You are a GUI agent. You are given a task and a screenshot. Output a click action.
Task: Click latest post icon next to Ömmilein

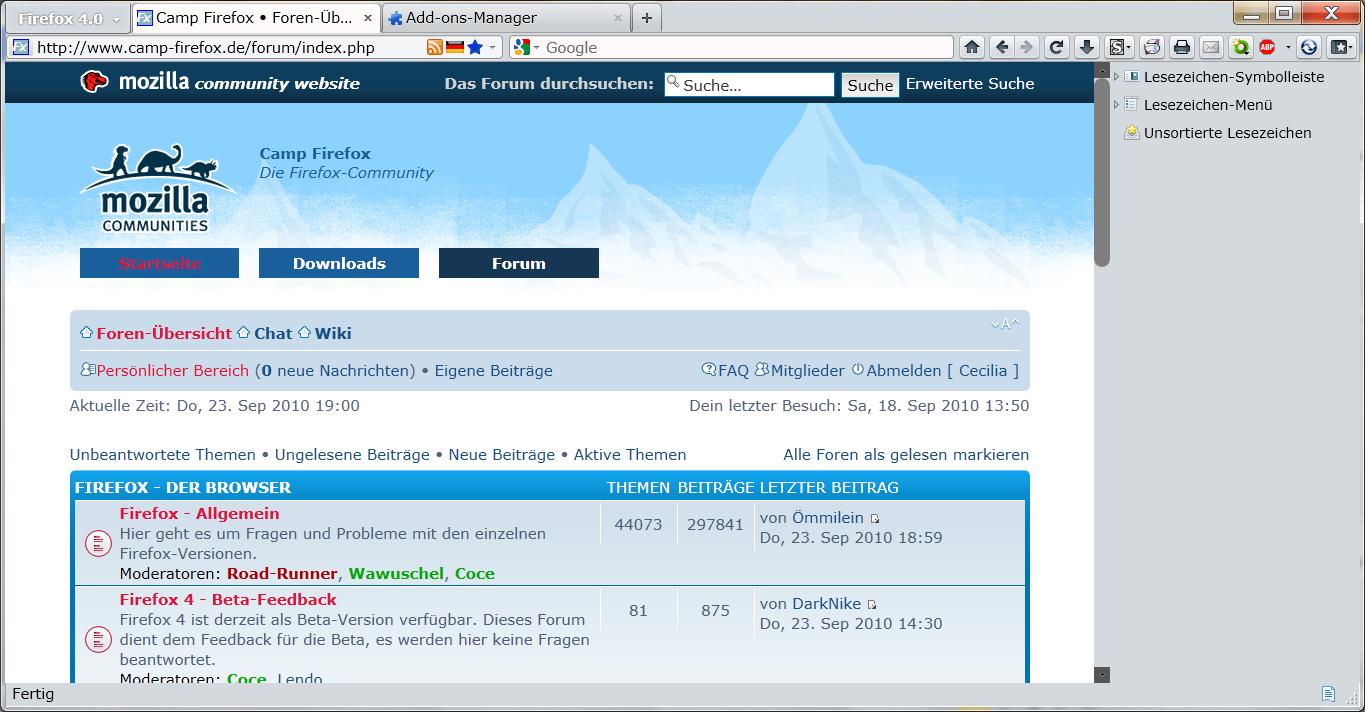click(x=875, y=519)
